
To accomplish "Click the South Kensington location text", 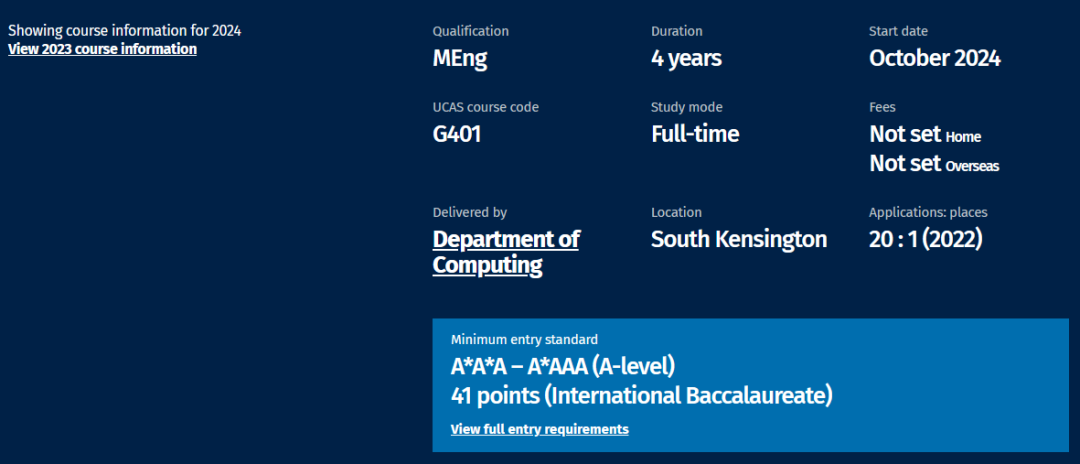I will coord(738,240).
